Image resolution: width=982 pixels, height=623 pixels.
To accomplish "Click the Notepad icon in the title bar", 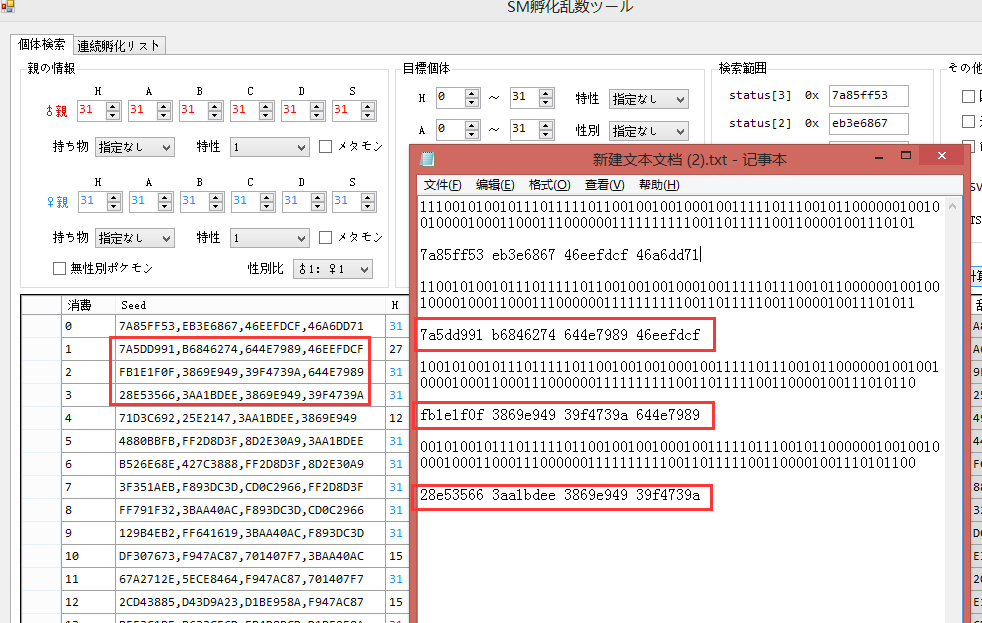I will (x=428, y=159).
